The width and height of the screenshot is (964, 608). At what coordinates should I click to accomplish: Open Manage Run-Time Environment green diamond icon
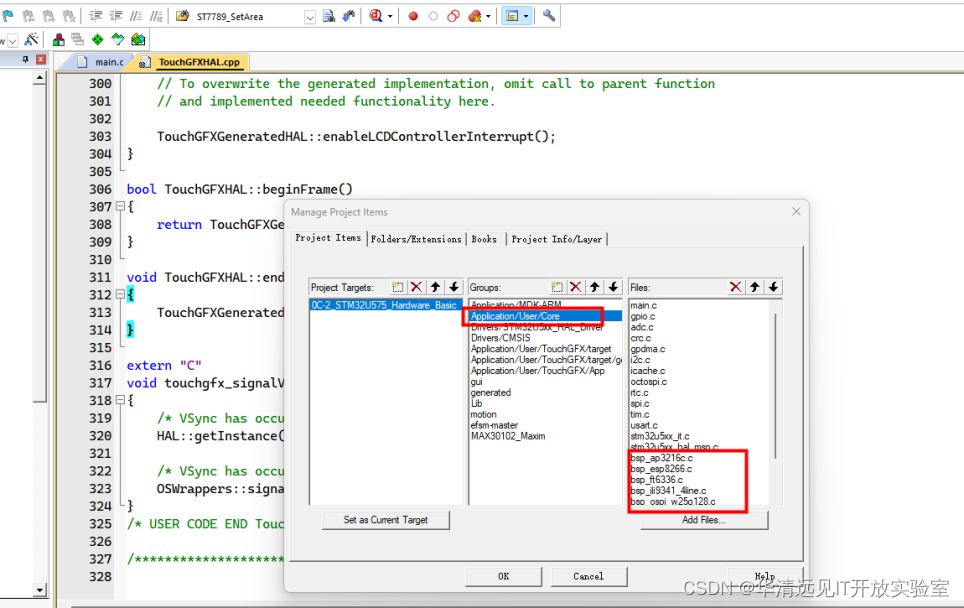(98, 40)
